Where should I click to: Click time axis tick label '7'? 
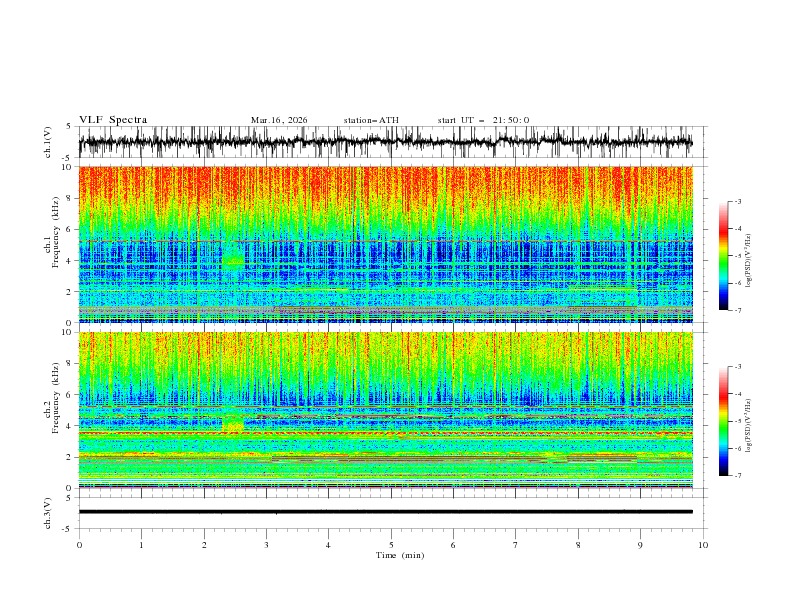516,545
